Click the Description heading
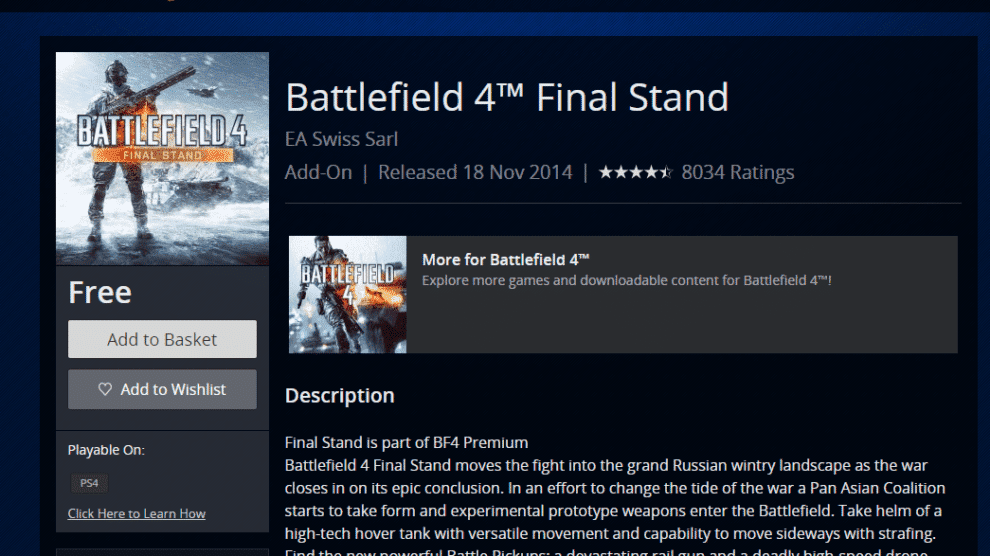990x556 pixels. 339,396
